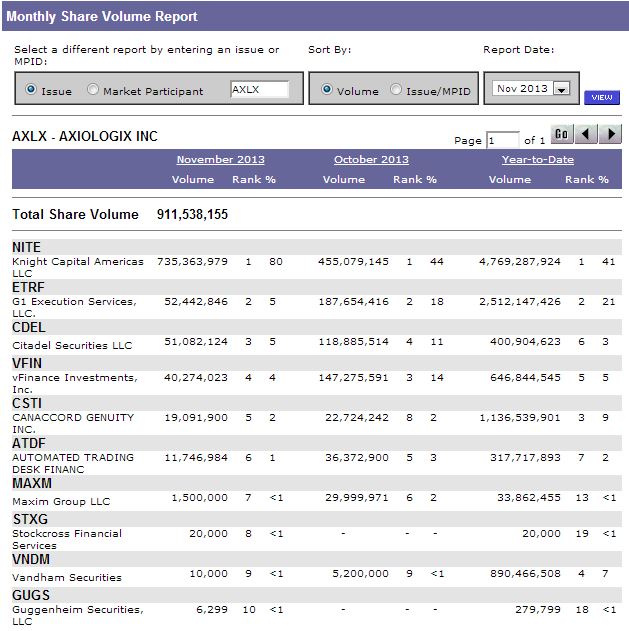
Task: Go to previous page arrow
Action: (x=586, y=134)
